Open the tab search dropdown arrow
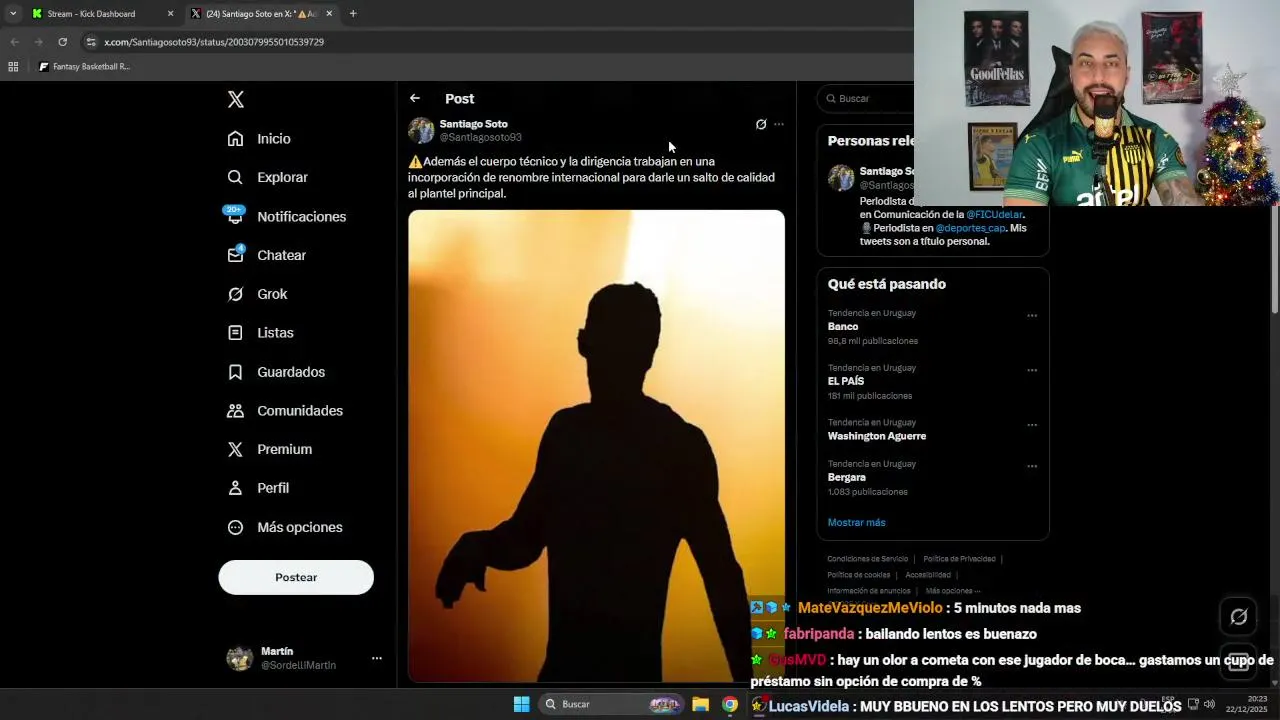Image resolution: width=1280 pixels, height=720 pixels. coord(12,14)
